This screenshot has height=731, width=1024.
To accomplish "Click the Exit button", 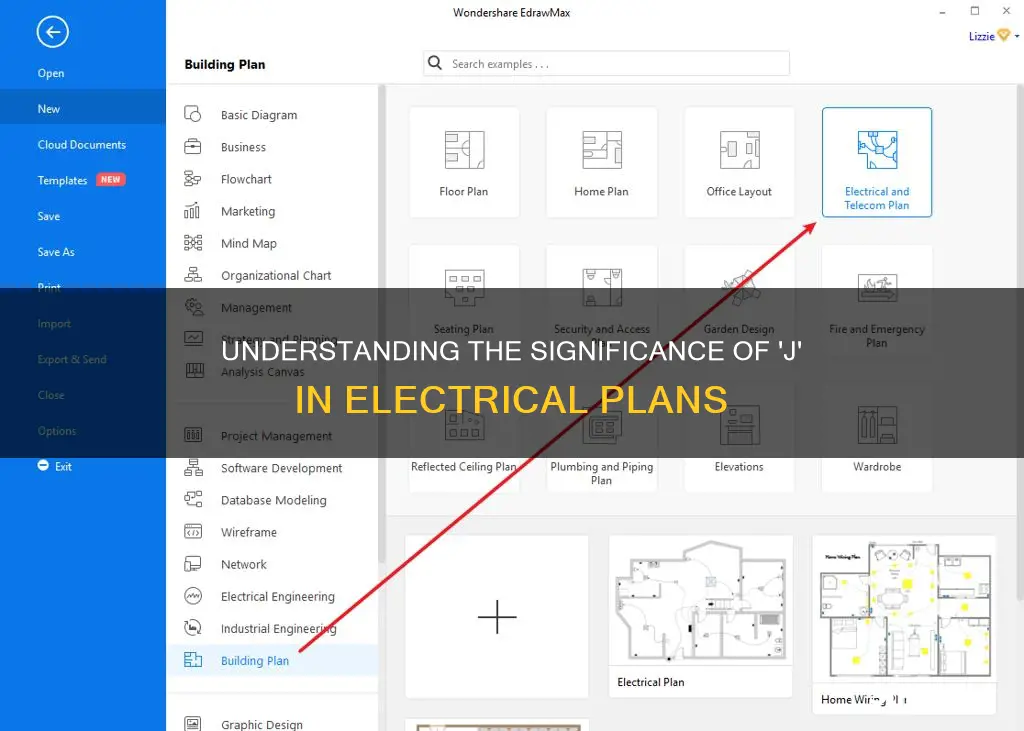I will tap(55, 466).
